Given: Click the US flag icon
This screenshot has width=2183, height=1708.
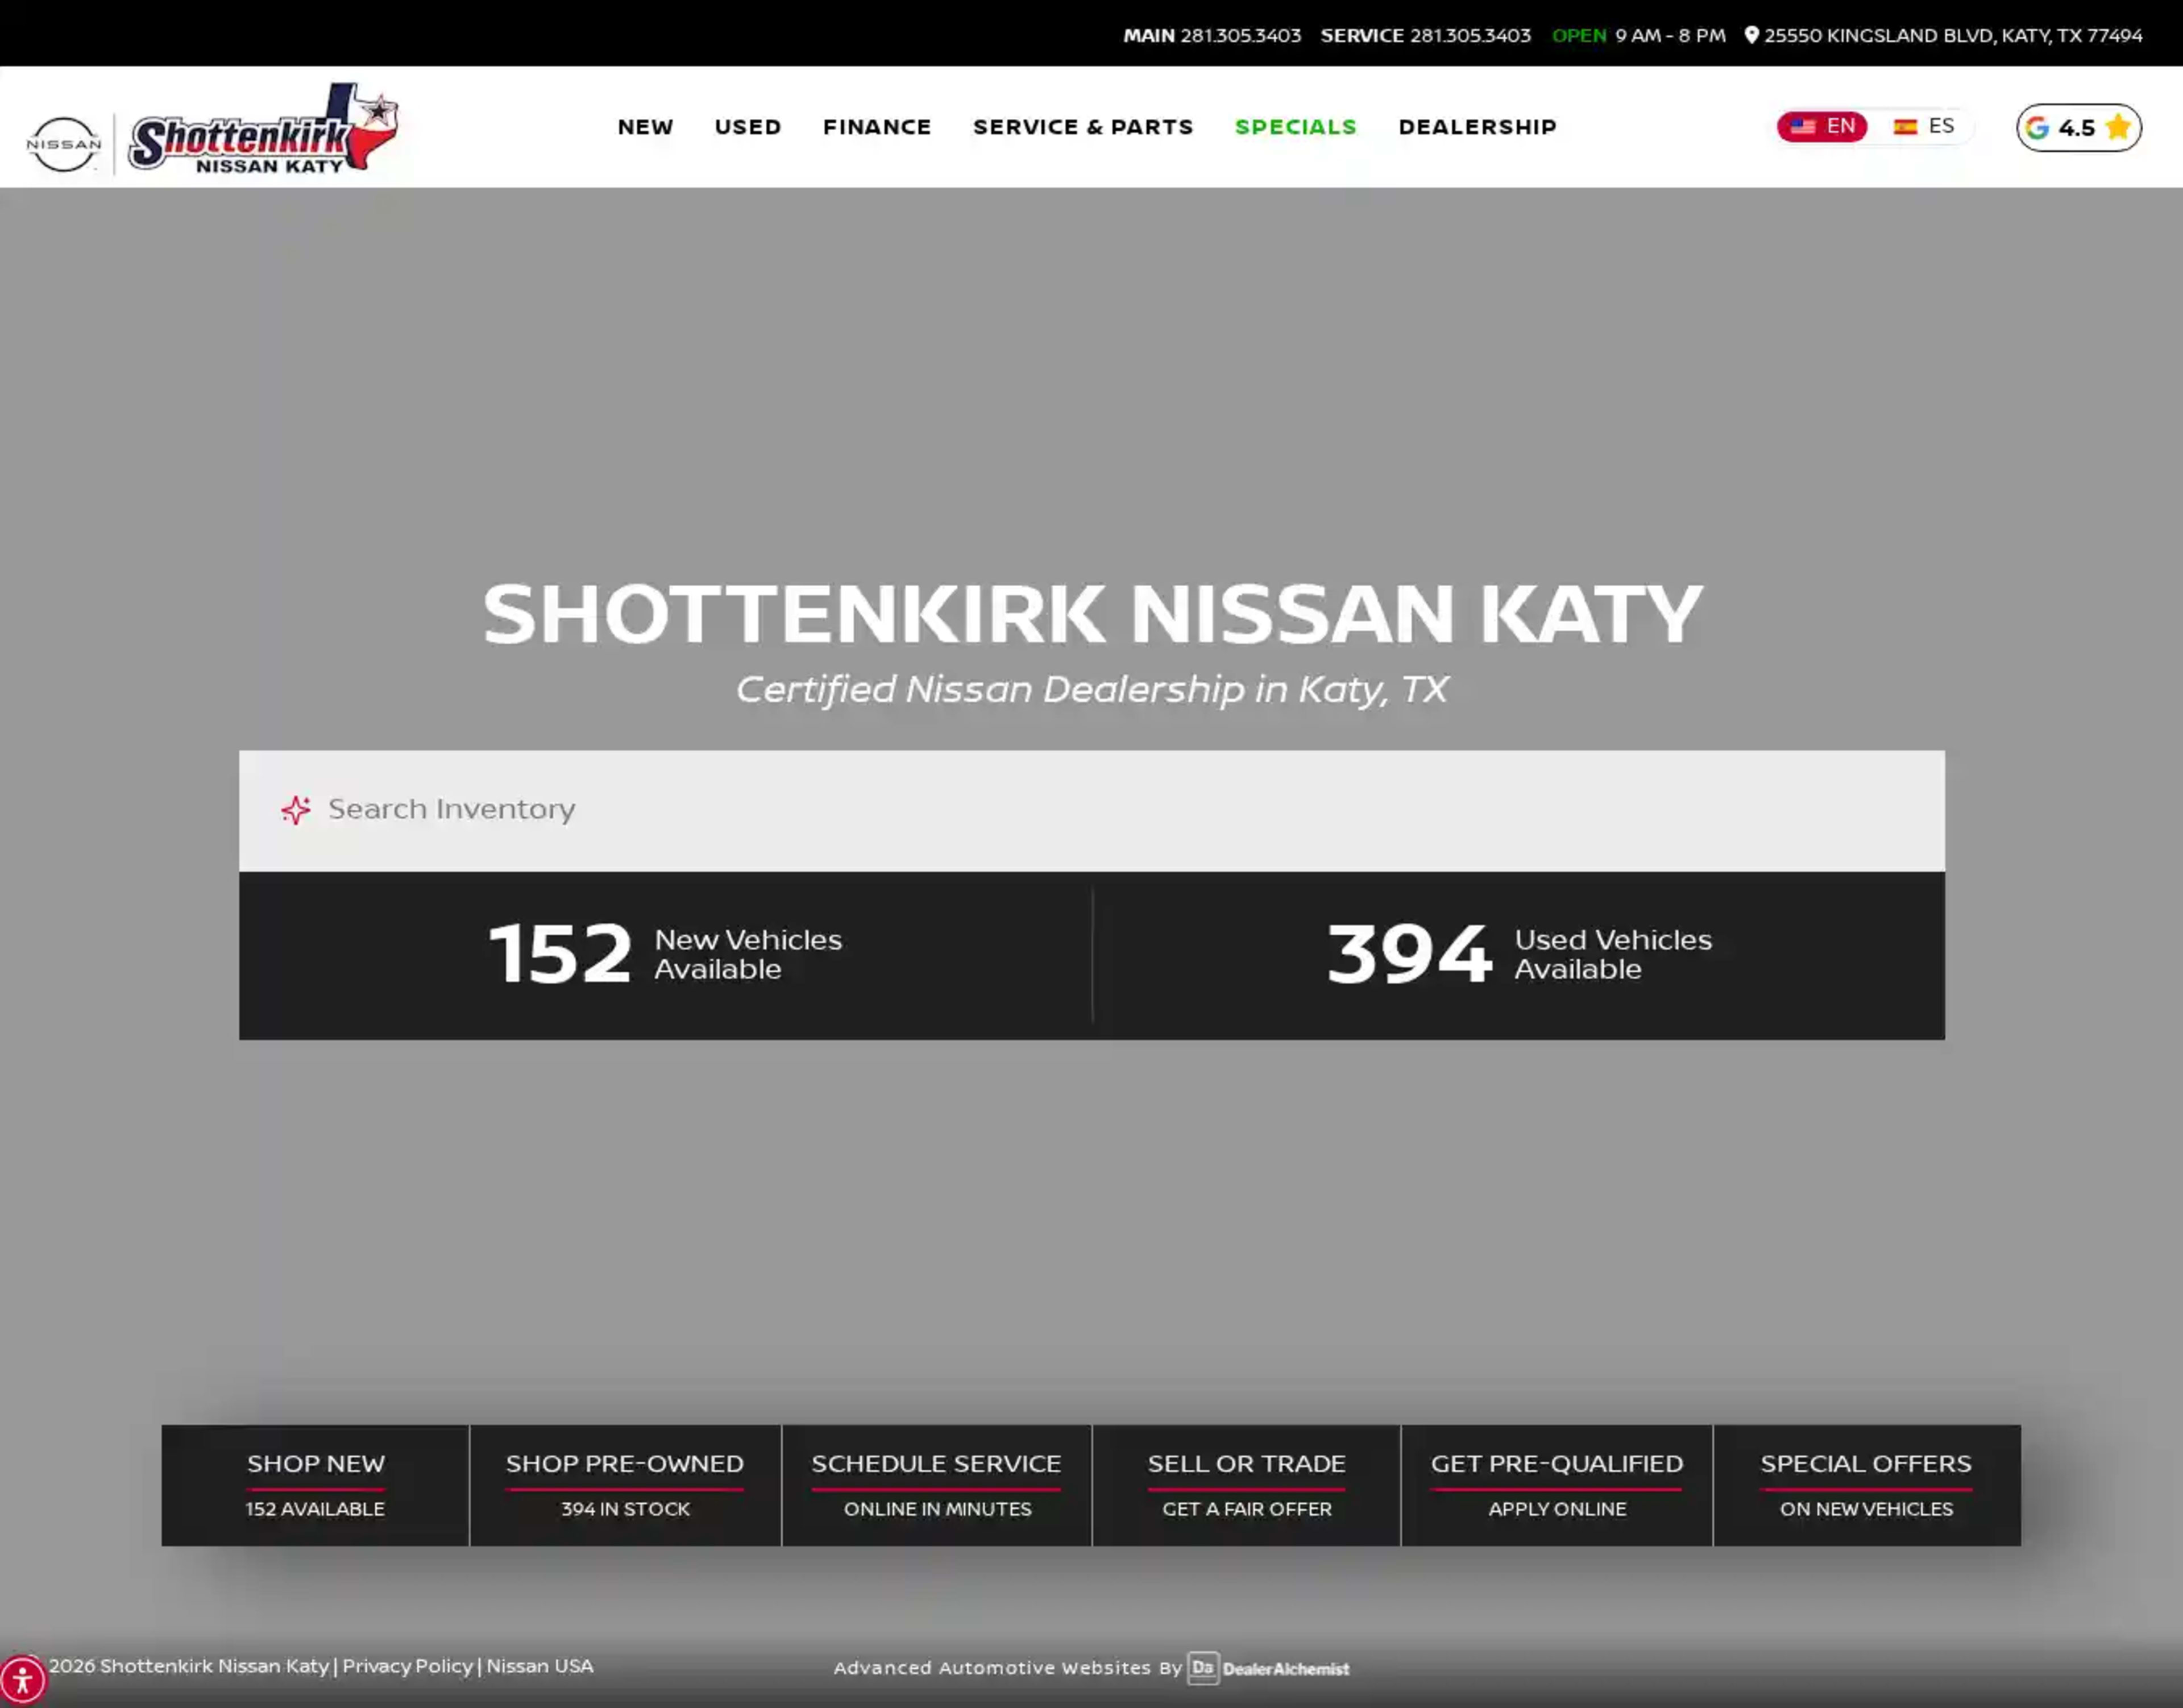Looking at the screenshot, I should (1803, 127).
